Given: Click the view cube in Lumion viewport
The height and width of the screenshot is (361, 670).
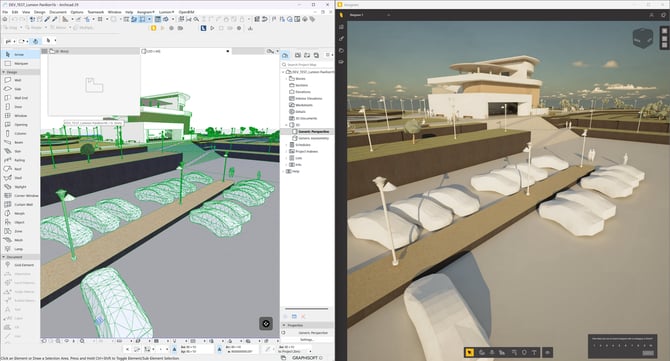Looking at the screenshot, I should coord(642,39).
